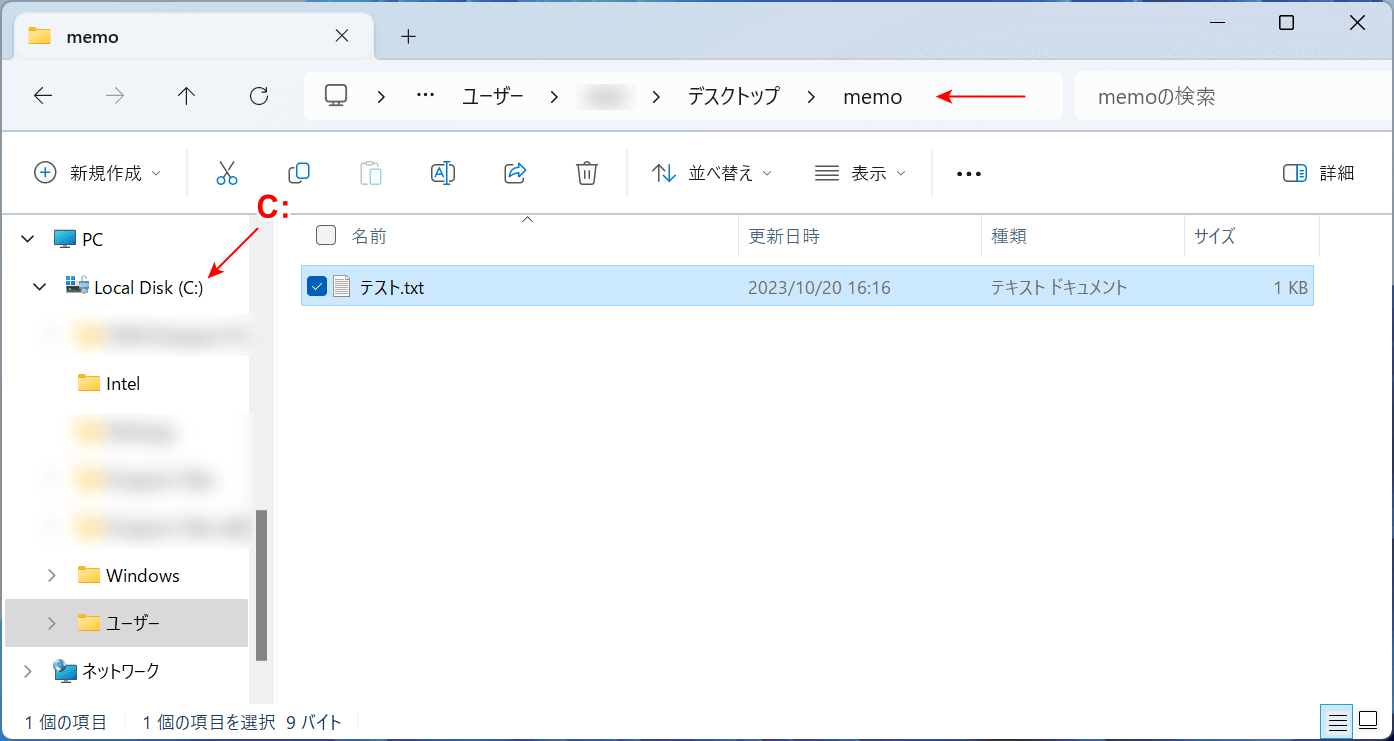This screenshot has height=741, width=1394.
Task: Click the Share icon in toolbar
Action: (515, 173)
